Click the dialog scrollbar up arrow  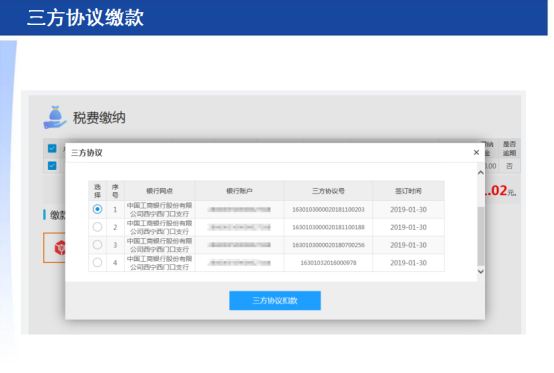tap(481, 173)
